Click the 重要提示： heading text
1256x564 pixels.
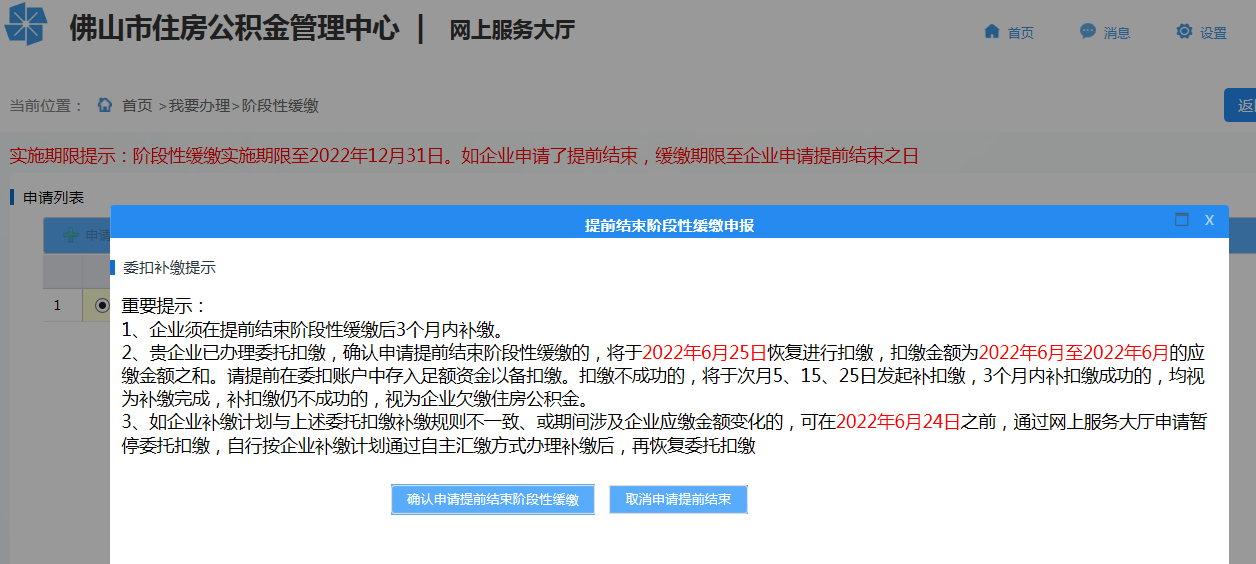(x=164, y=306)
